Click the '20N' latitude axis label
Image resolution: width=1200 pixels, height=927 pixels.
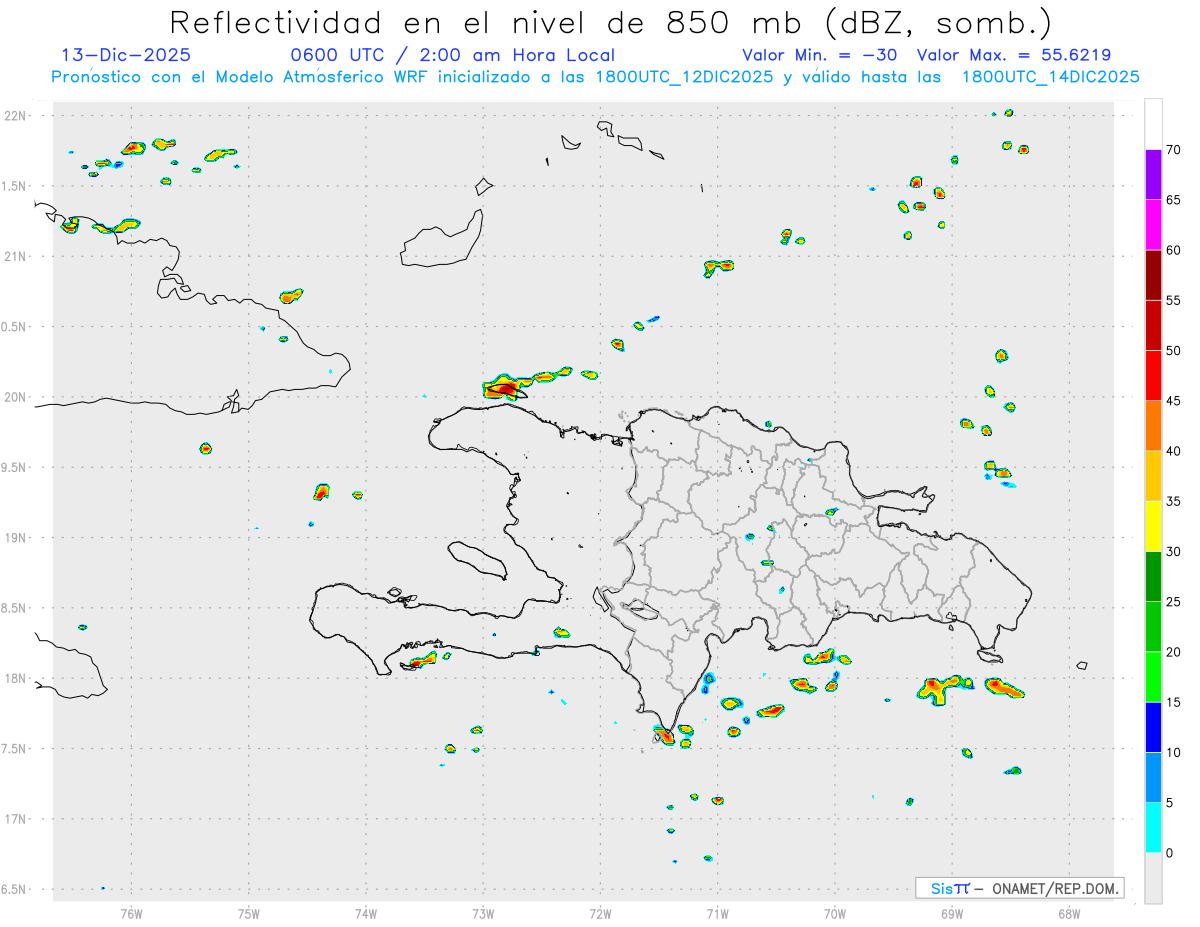pos(16,397)
